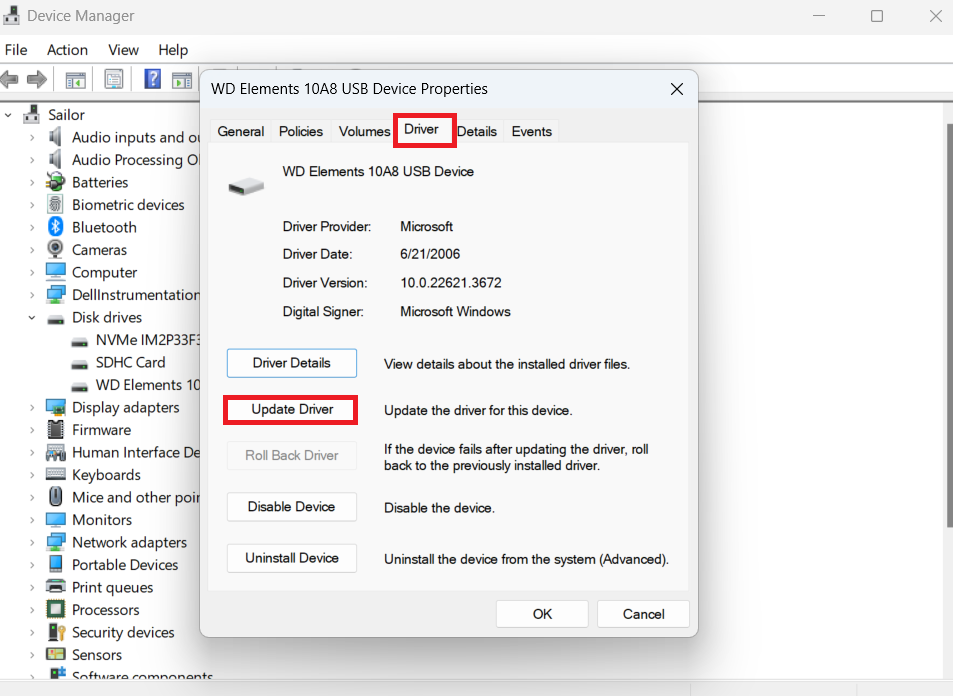Select the Human Interface Devices icon
This screenshot has width=953, height=696.
coord(55,452)
